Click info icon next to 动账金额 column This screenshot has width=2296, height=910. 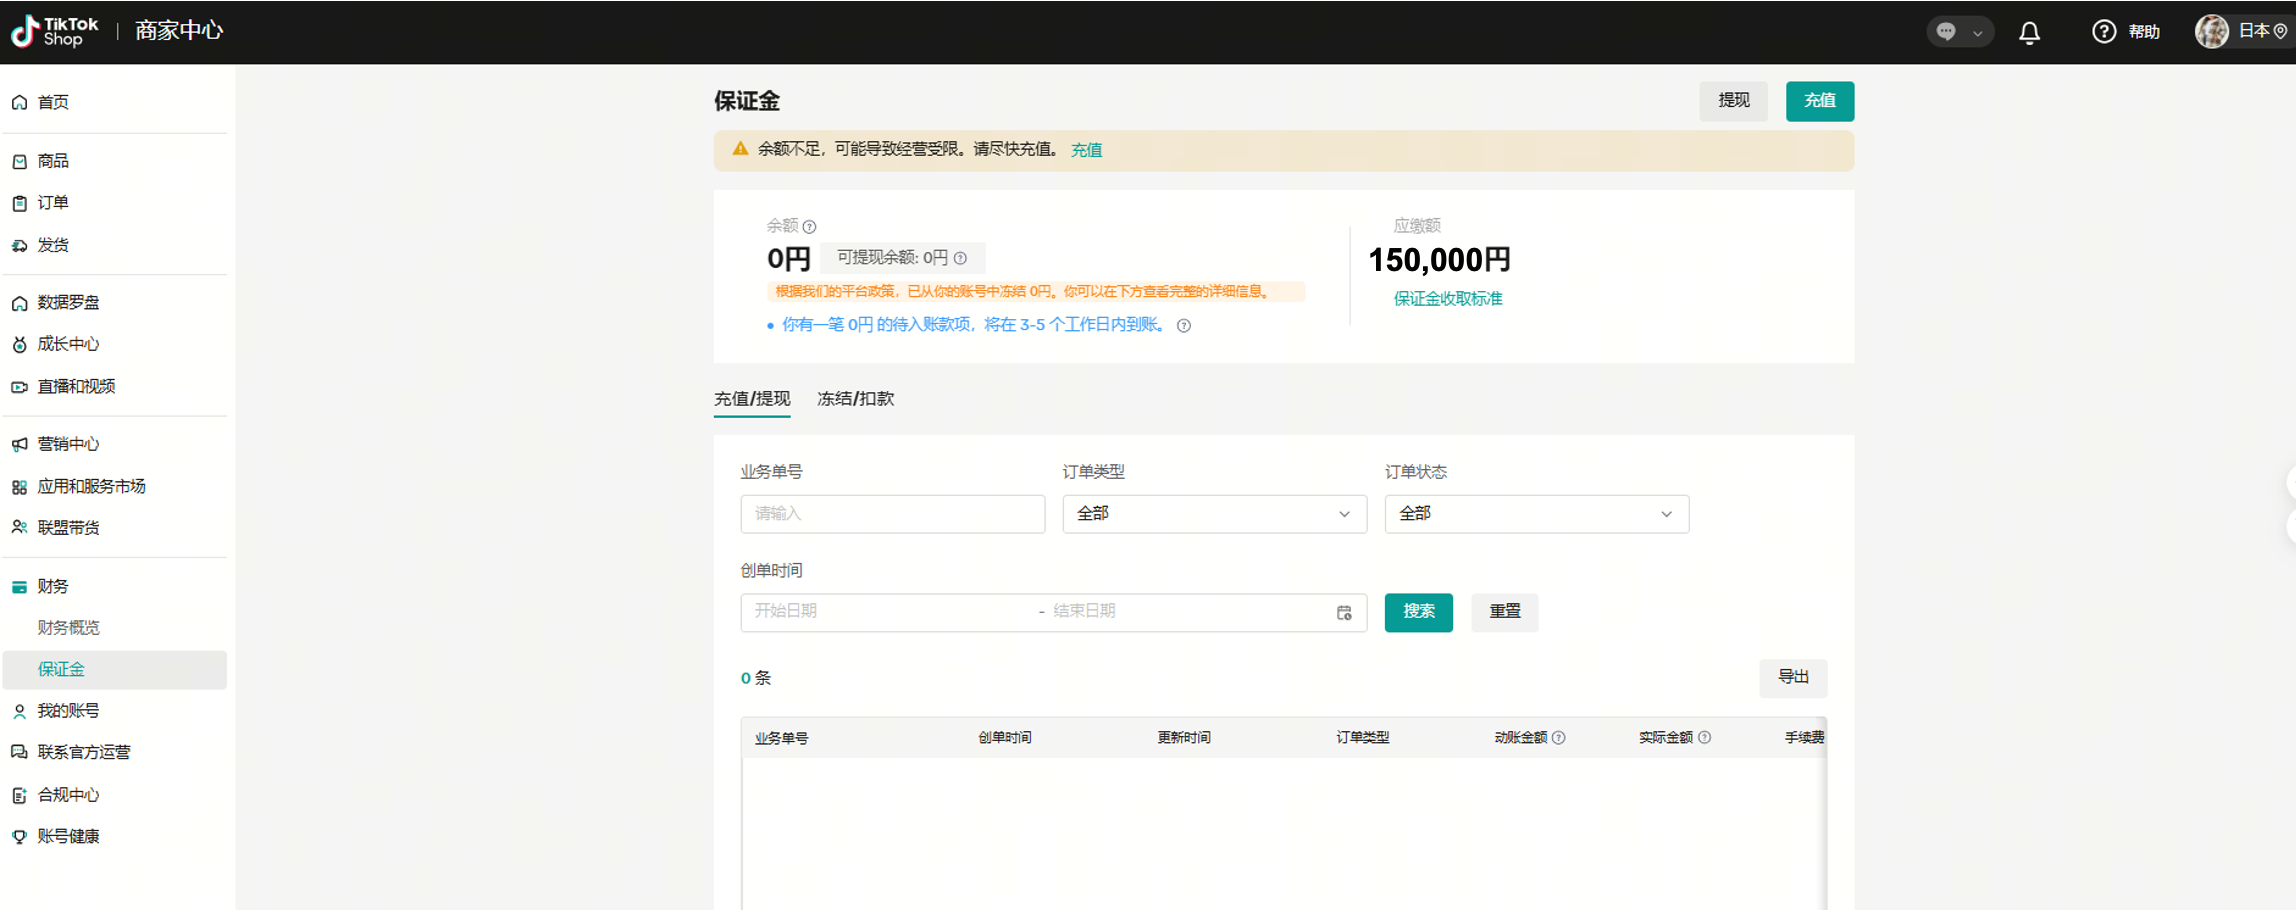pyautogui.click(x=1559, y=738)
